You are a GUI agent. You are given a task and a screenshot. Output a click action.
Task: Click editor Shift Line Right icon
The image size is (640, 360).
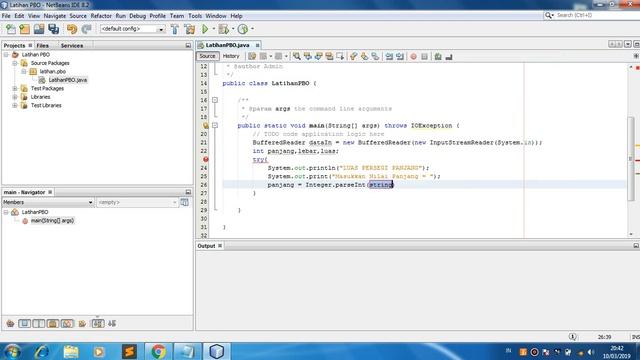click(x=400, y=56)
